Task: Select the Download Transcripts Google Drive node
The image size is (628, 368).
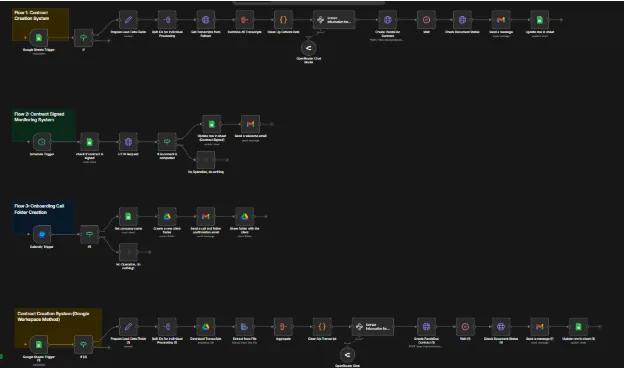Action: tap(205, 327)
